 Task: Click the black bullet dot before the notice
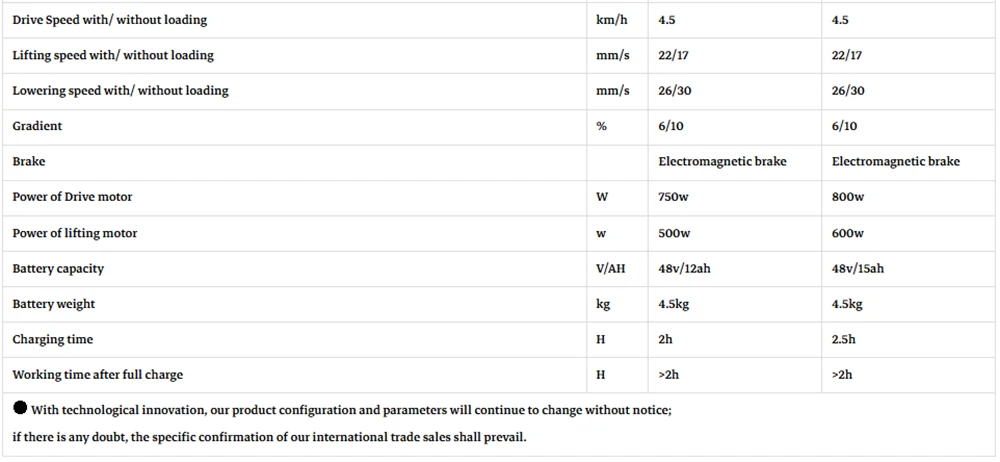coord(20,407)
